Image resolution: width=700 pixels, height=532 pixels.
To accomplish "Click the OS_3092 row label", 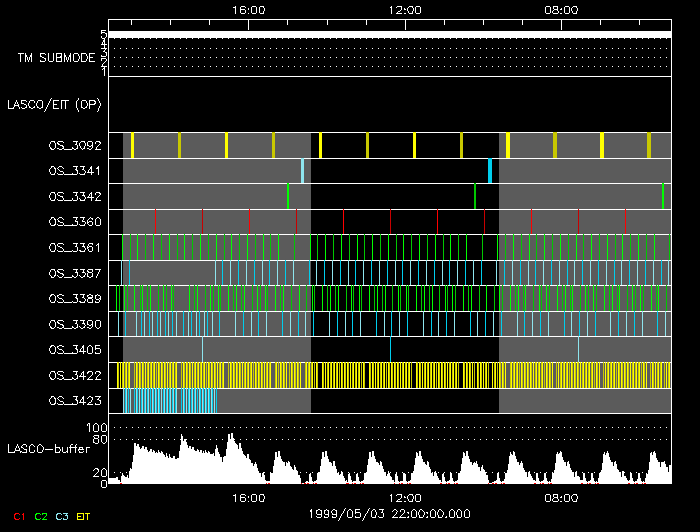I will coord(74,146).
